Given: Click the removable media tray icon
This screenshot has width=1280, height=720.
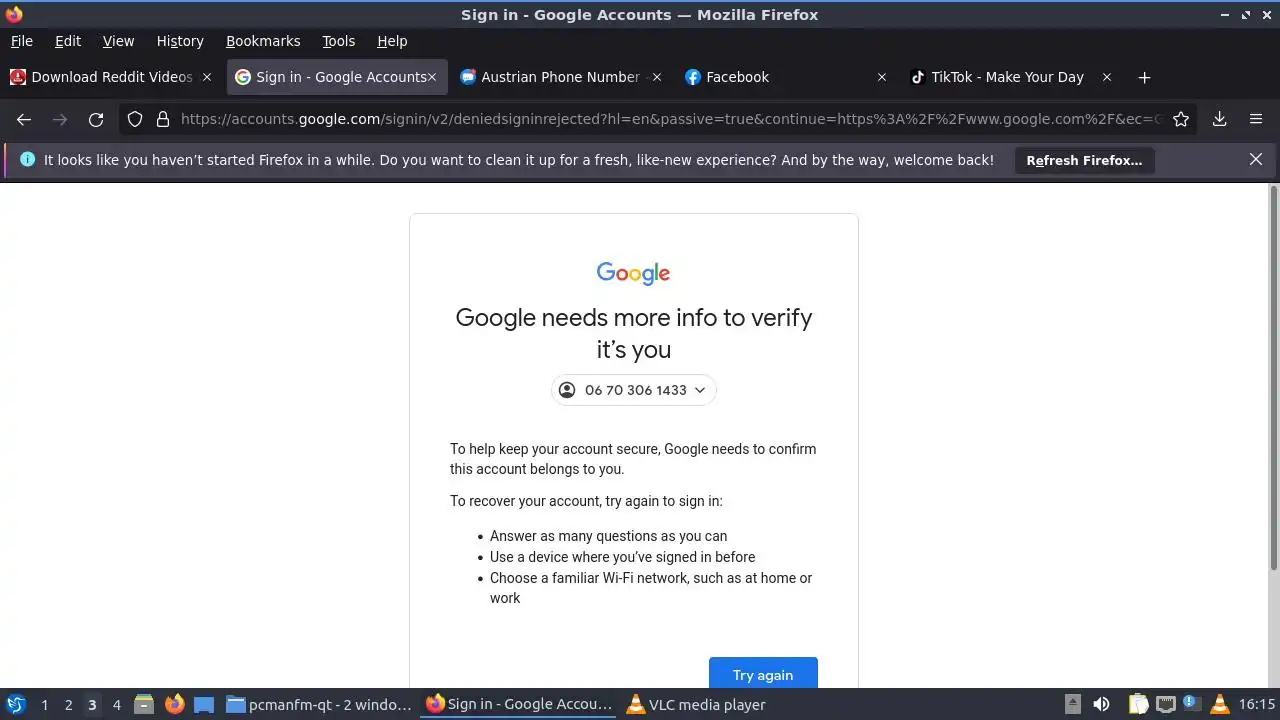Looking at the screenshot, I should pyautogui.click(x=1072, y=704).
